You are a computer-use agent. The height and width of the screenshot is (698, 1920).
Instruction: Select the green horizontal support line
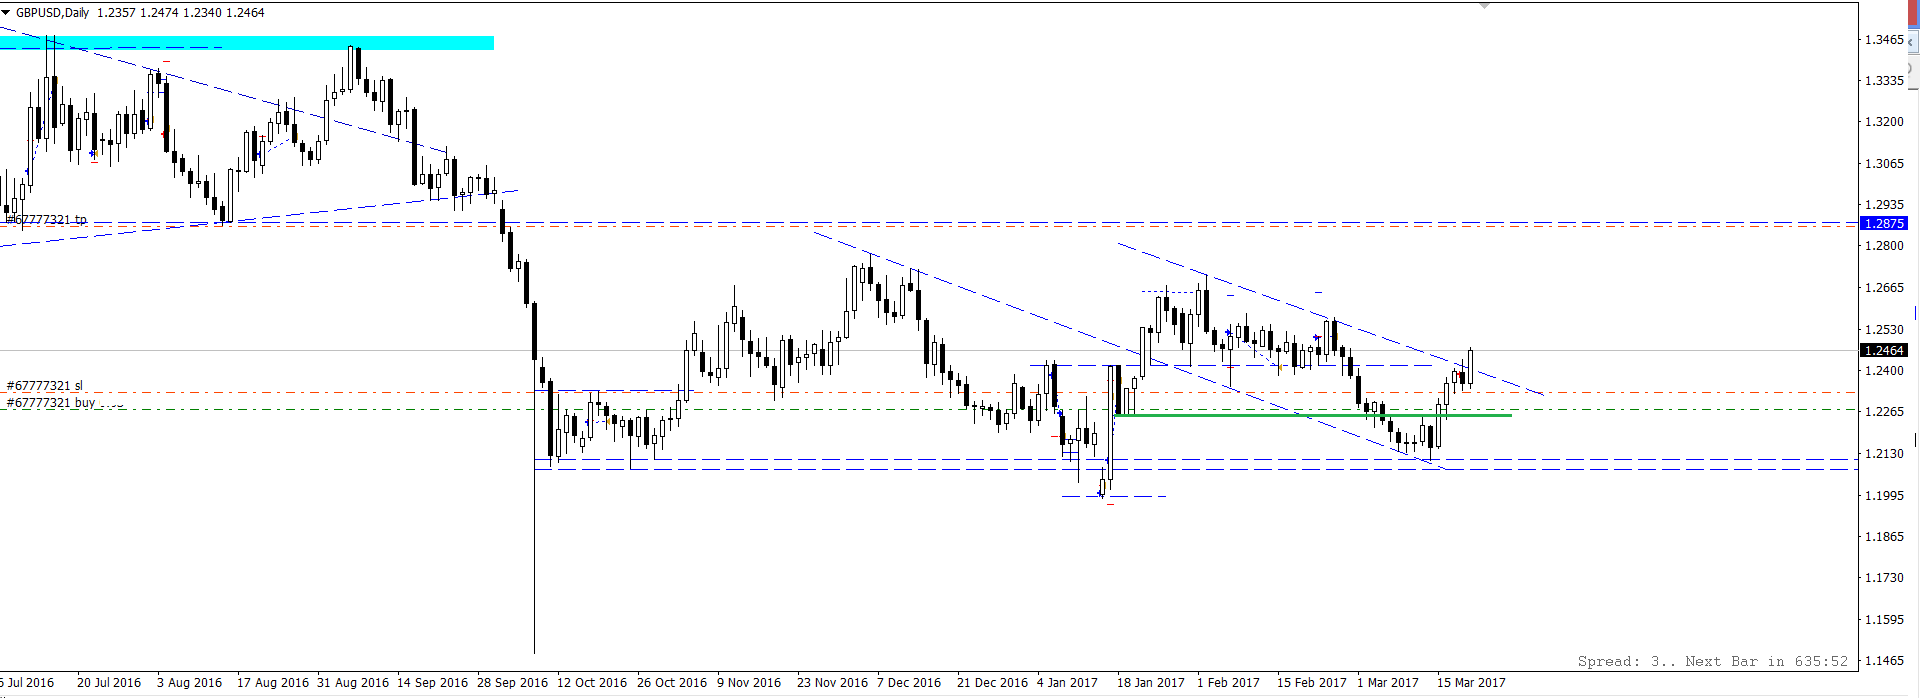(x=1312, y=415)
